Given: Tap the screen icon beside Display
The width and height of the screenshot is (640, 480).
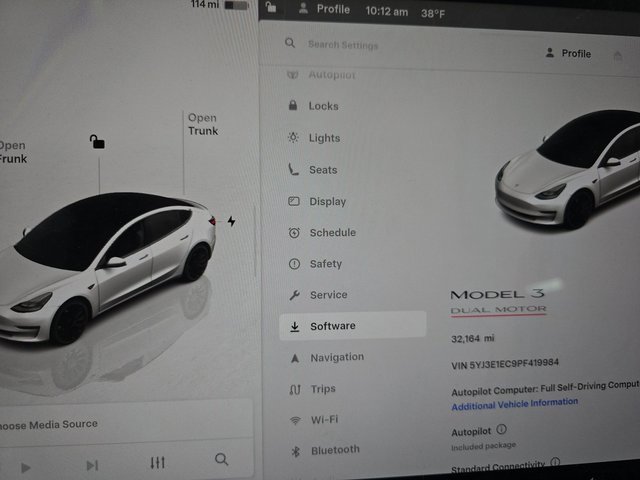Looking at the screenshot, I should pos(294,201).
